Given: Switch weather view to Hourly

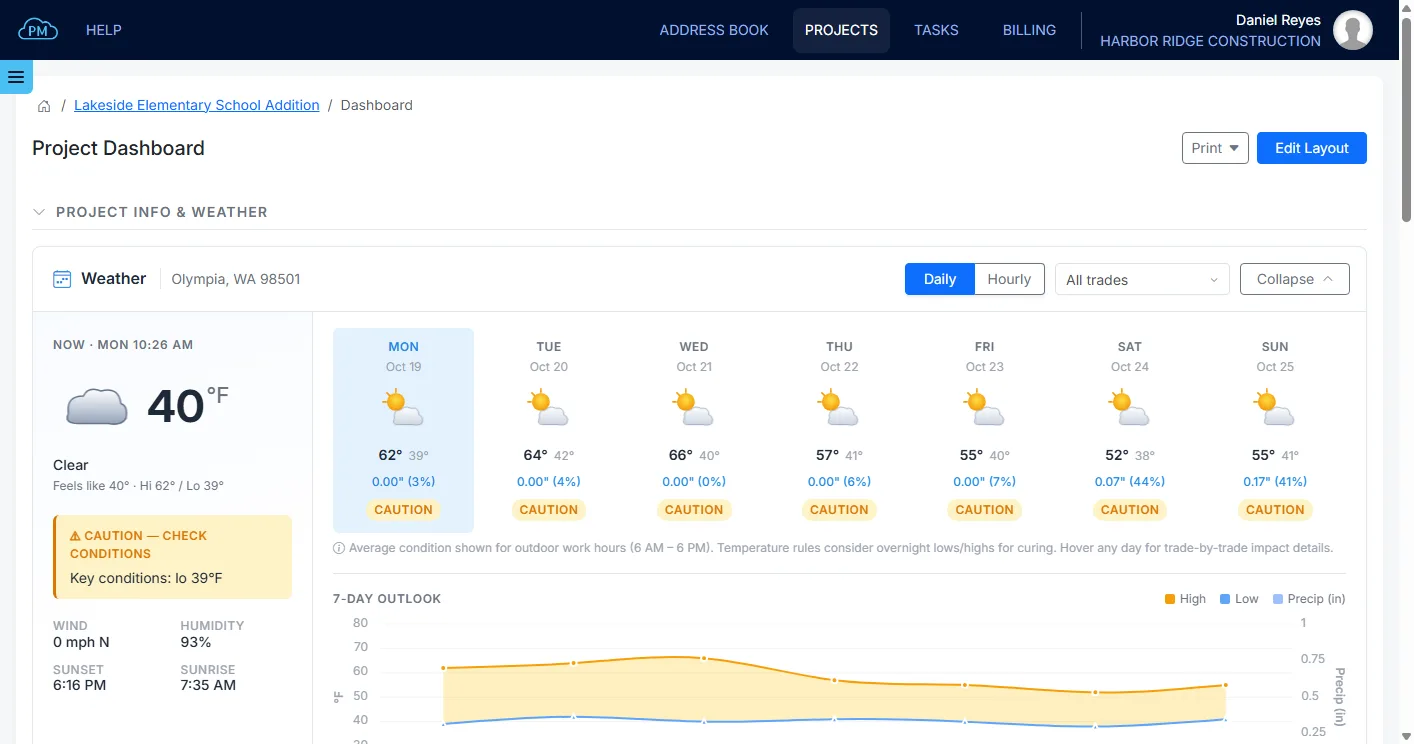Looking at the screenshot, I should tap(1009, 279).
